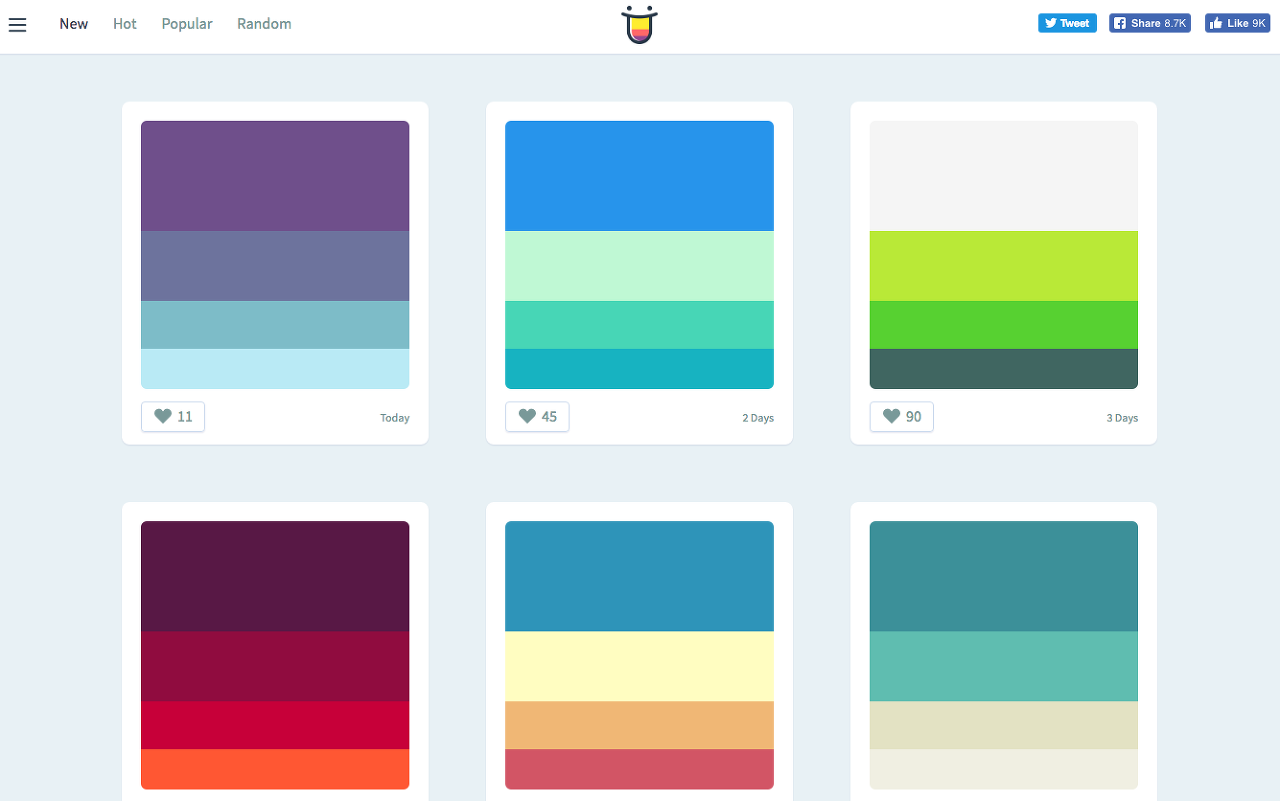Select pale cream yellow swatch
This screenshot has height=801, width=1280.
(x=639, y=666)
